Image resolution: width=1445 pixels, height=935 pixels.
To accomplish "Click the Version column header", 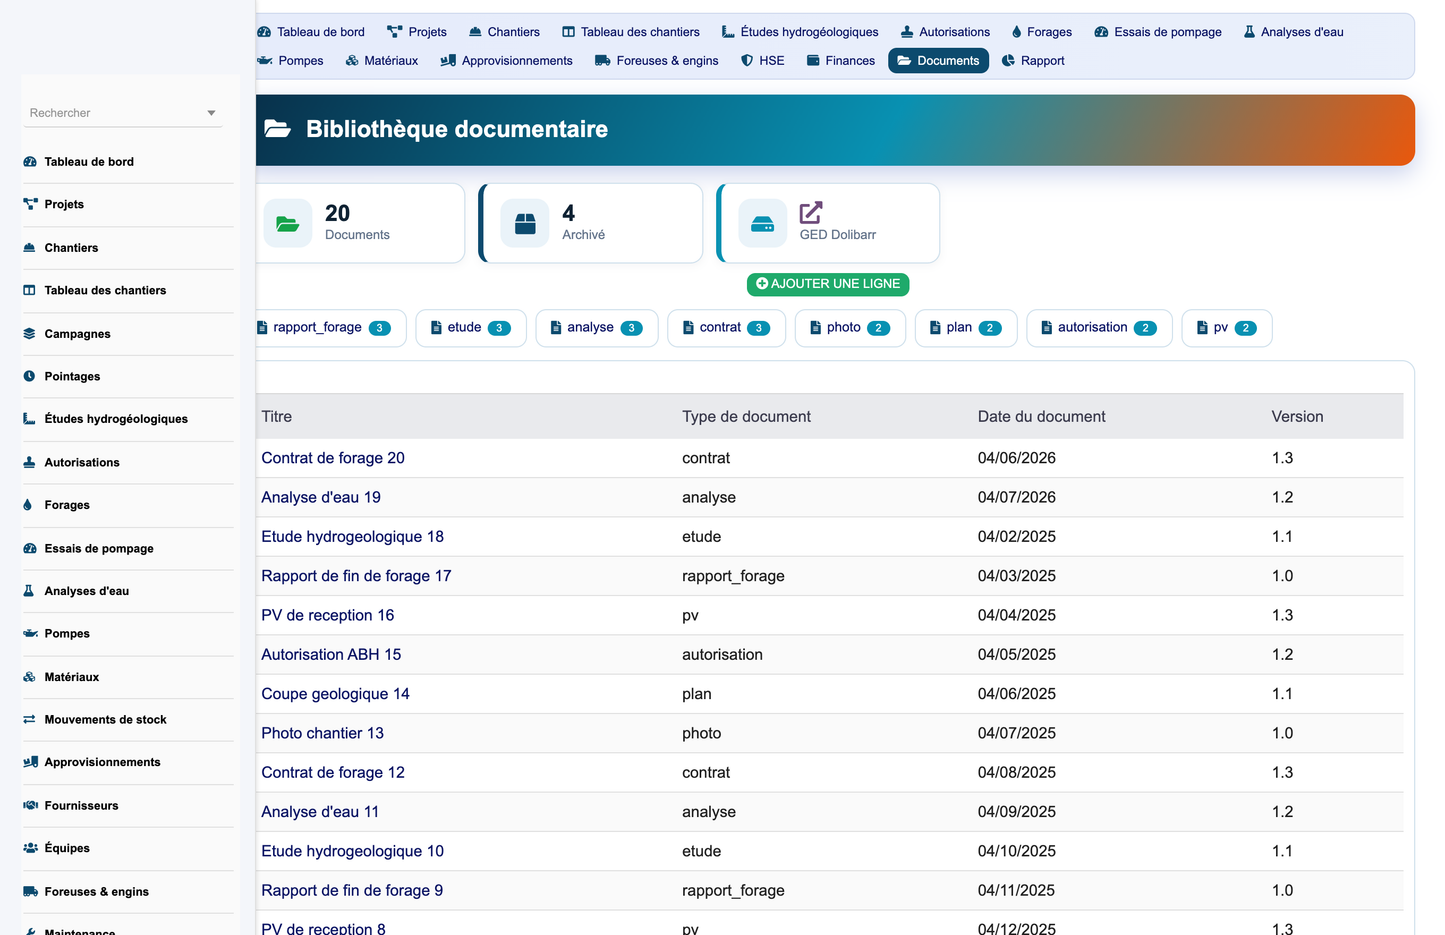I will point(1297,417).
